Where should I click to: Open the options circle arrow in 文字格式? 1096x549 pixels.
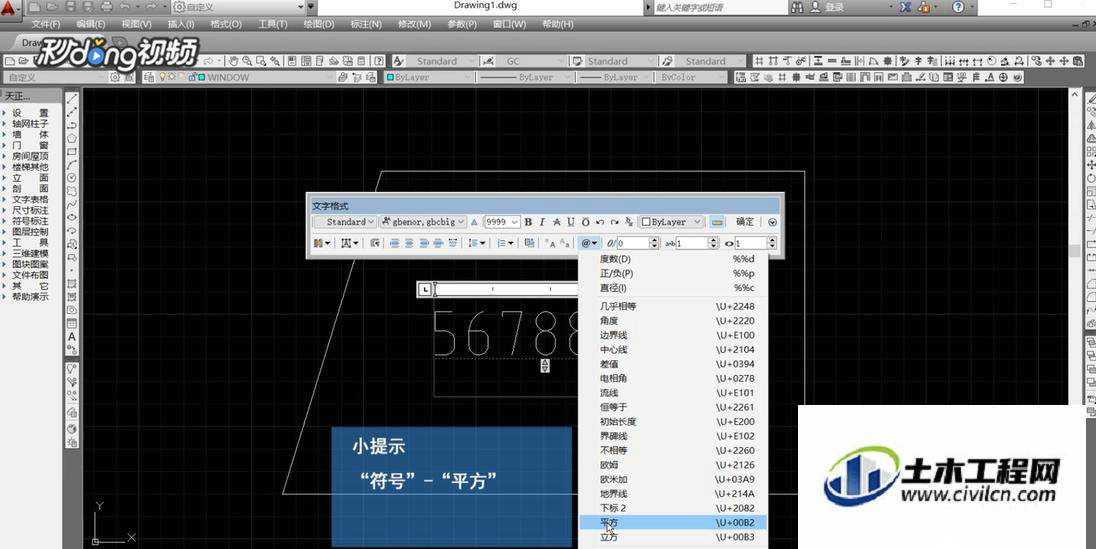pos(772,222)
